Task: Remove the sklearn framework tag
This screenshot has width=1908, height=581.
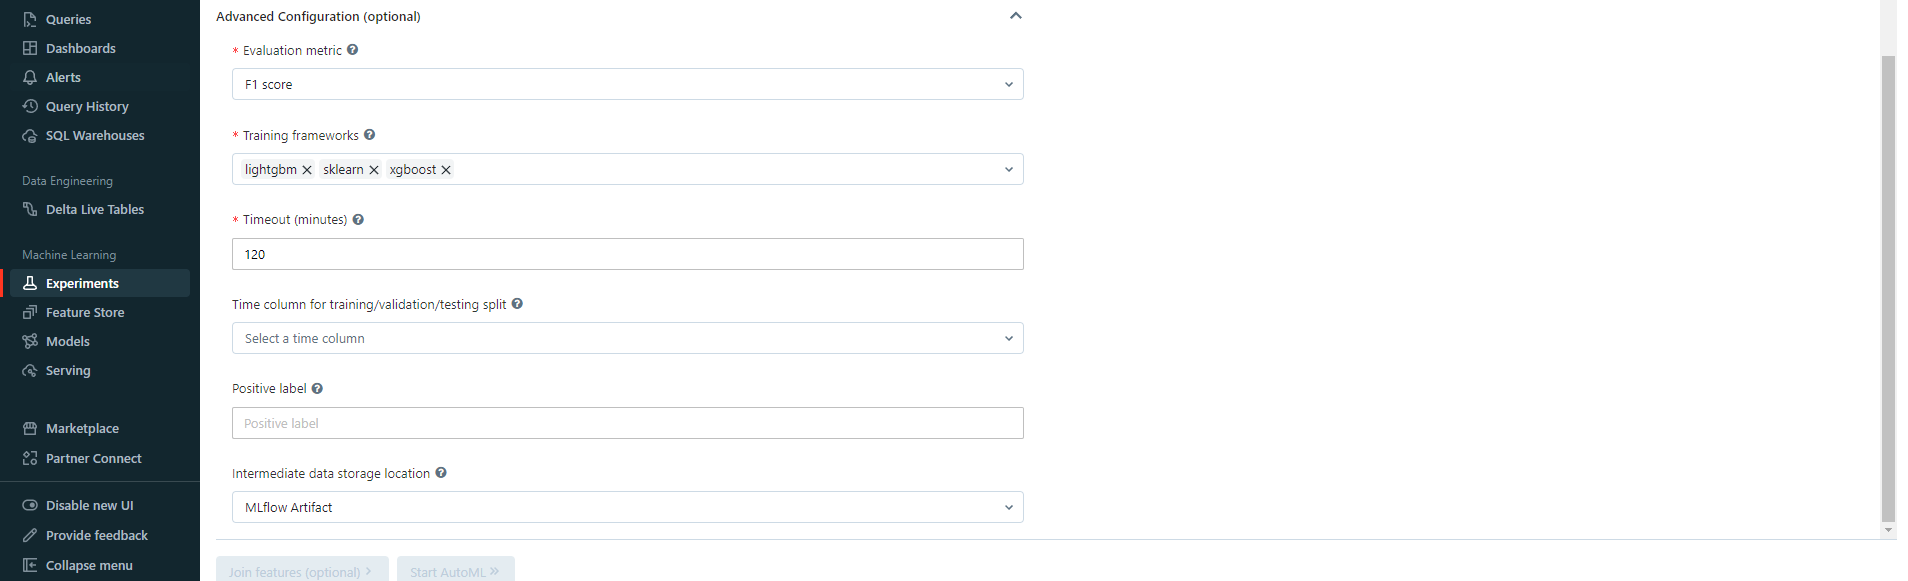Action: [374, 170]
